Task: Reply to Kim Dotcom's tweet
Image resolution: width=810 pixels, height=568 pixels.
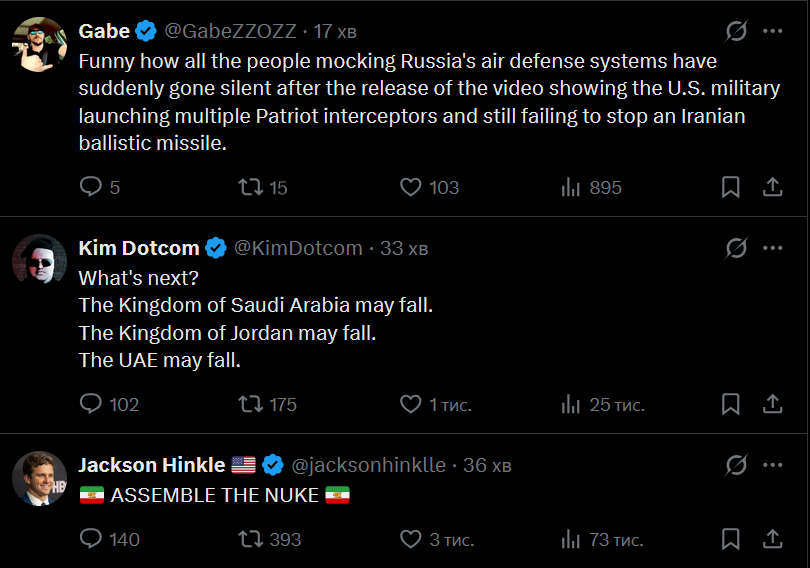Action: (91, 404)
